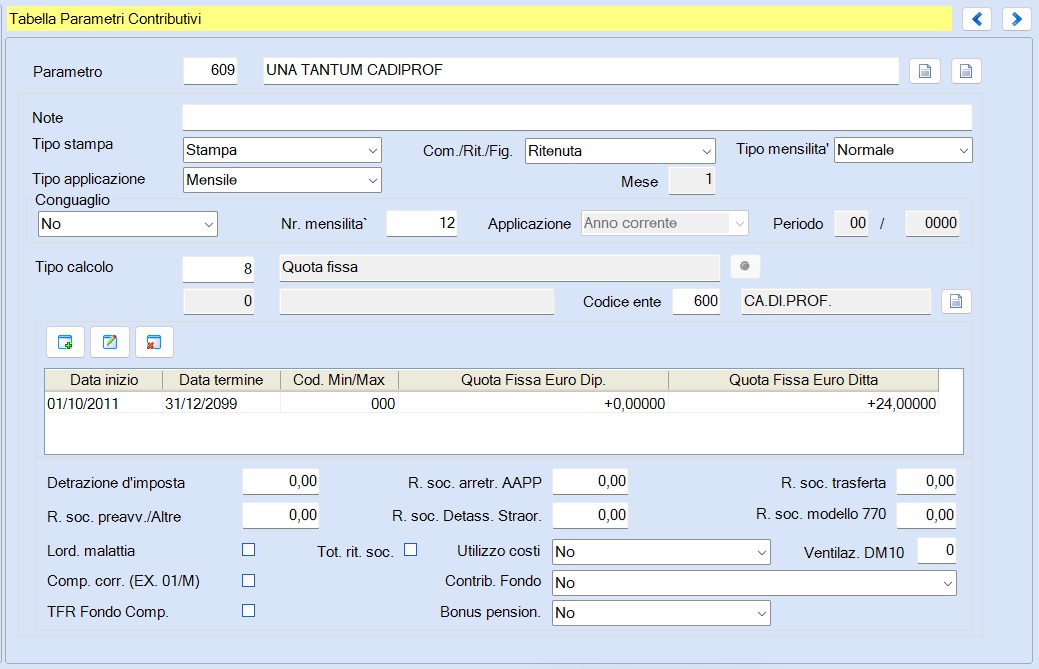Image resolution: width=1039 pixels, height=669 pixels.
Task: Click the Data termine column header
Action: tap(221, 380)
